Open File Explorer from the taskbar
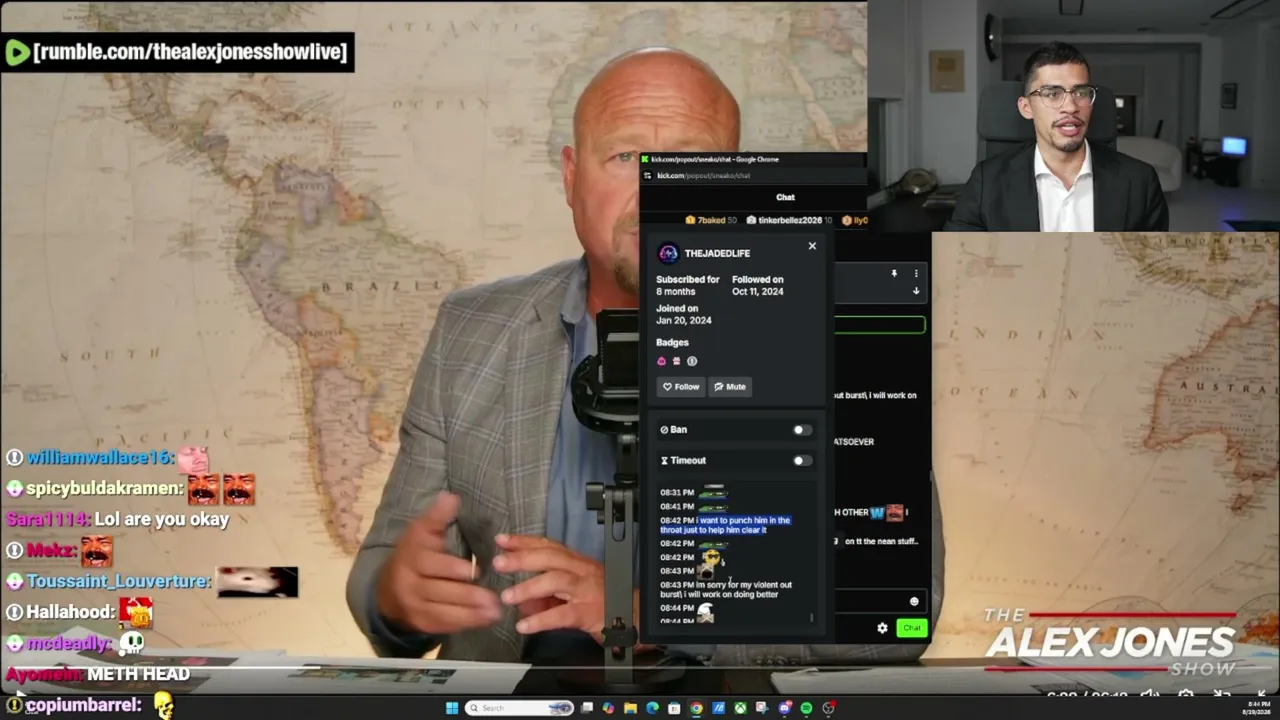Screen dimensions: 1280x720 pyautogui.click(x=630, y=708)
